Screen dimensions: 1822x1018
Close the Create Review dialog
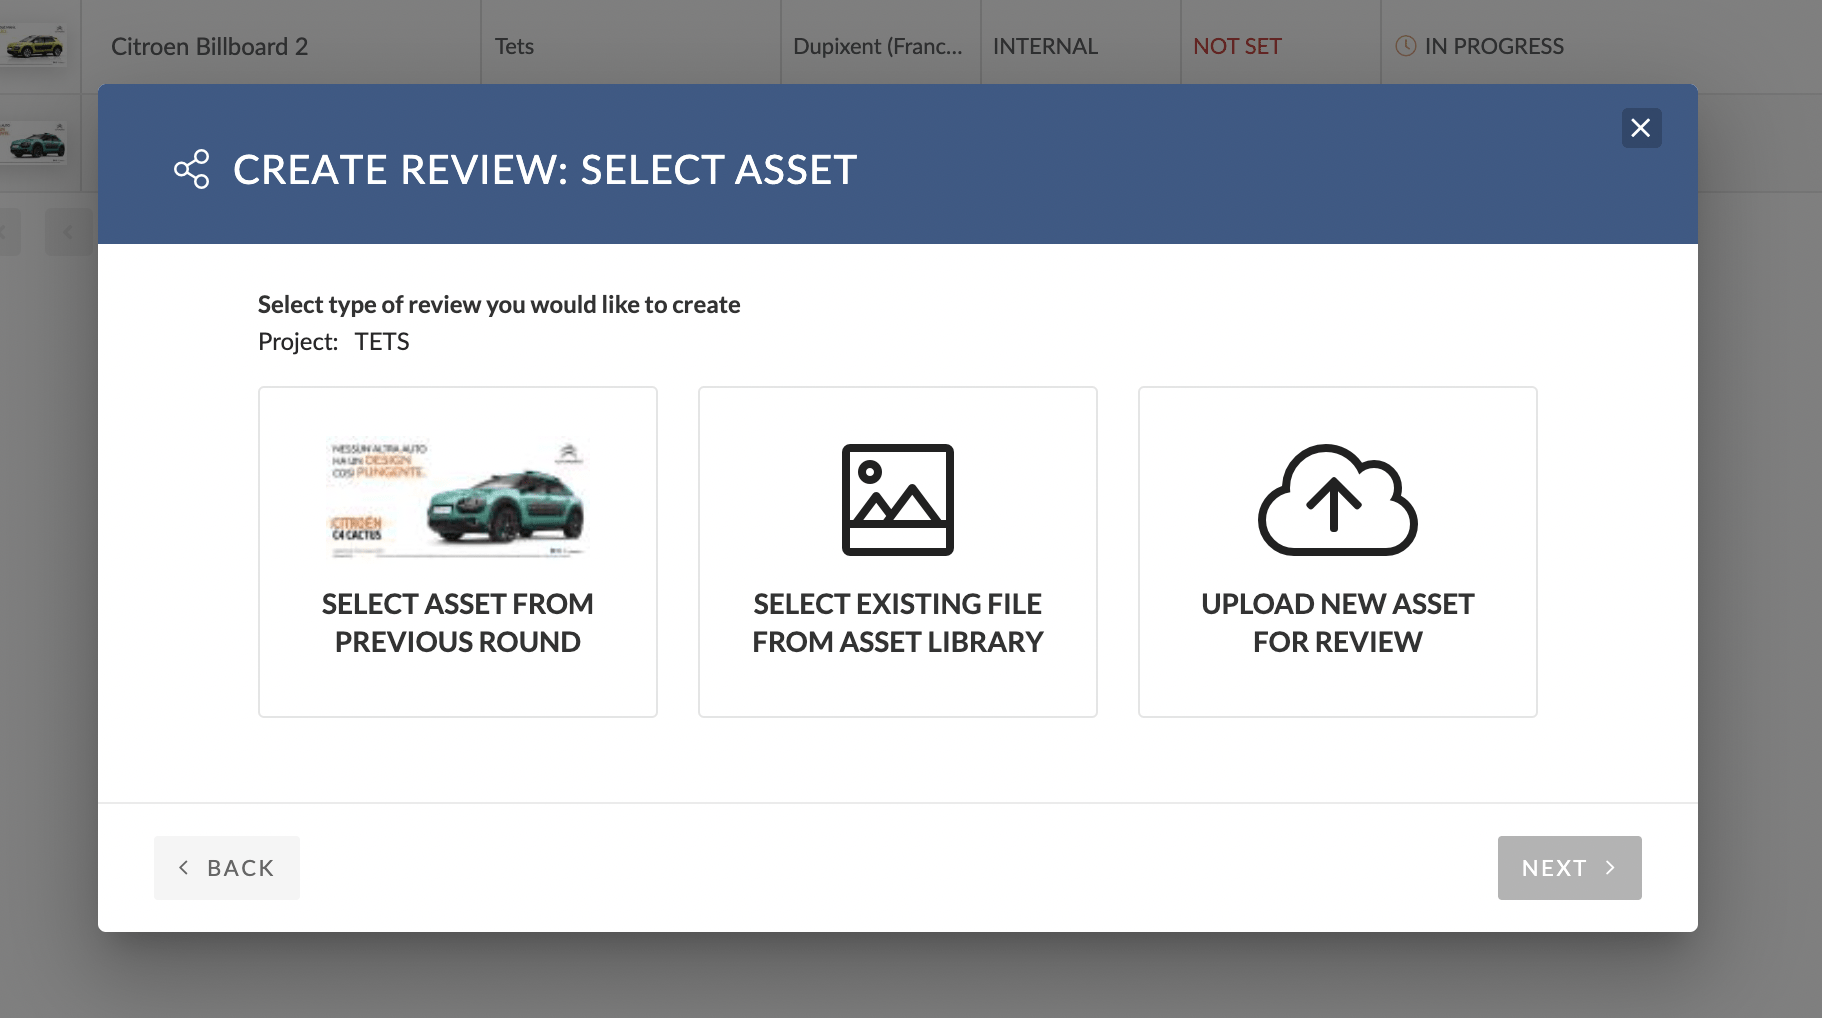(1641, 128)
